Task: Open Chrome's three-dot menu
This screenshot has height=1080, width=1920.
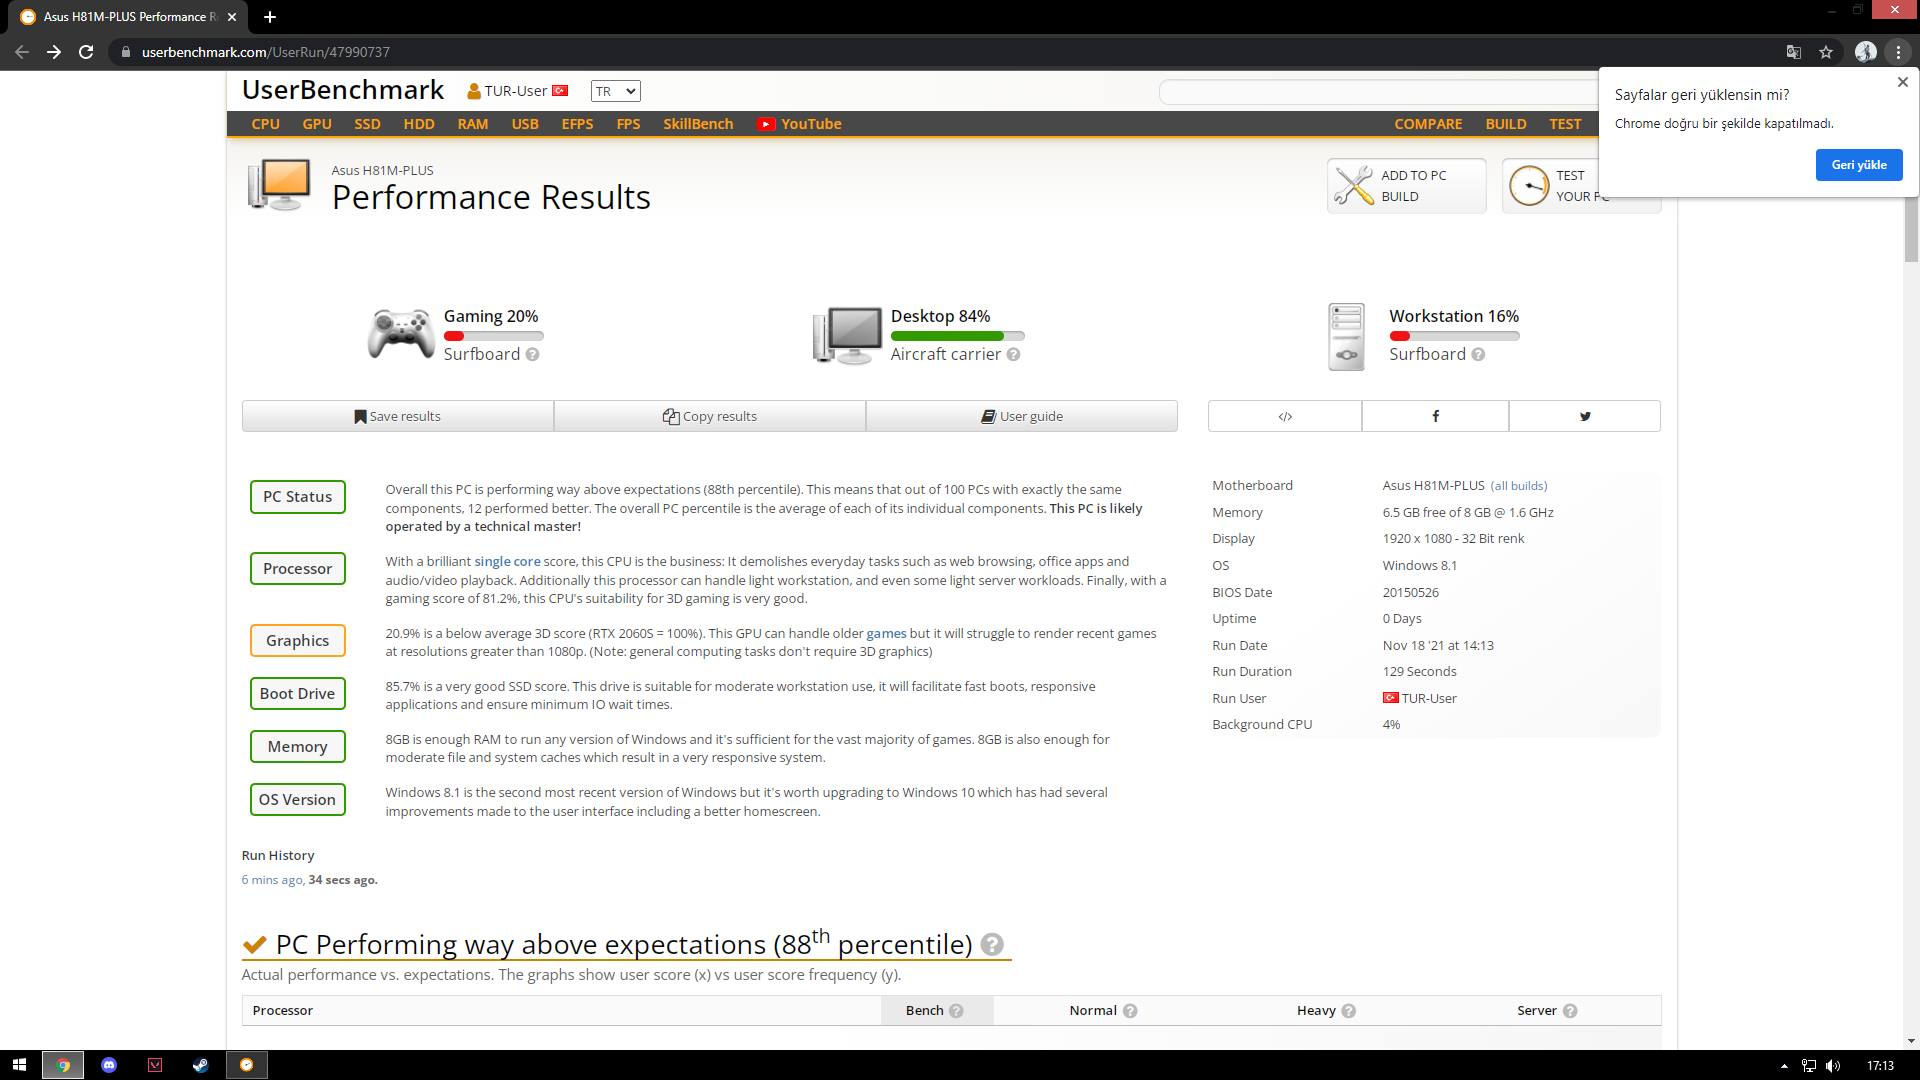Action: [1898, 52]
